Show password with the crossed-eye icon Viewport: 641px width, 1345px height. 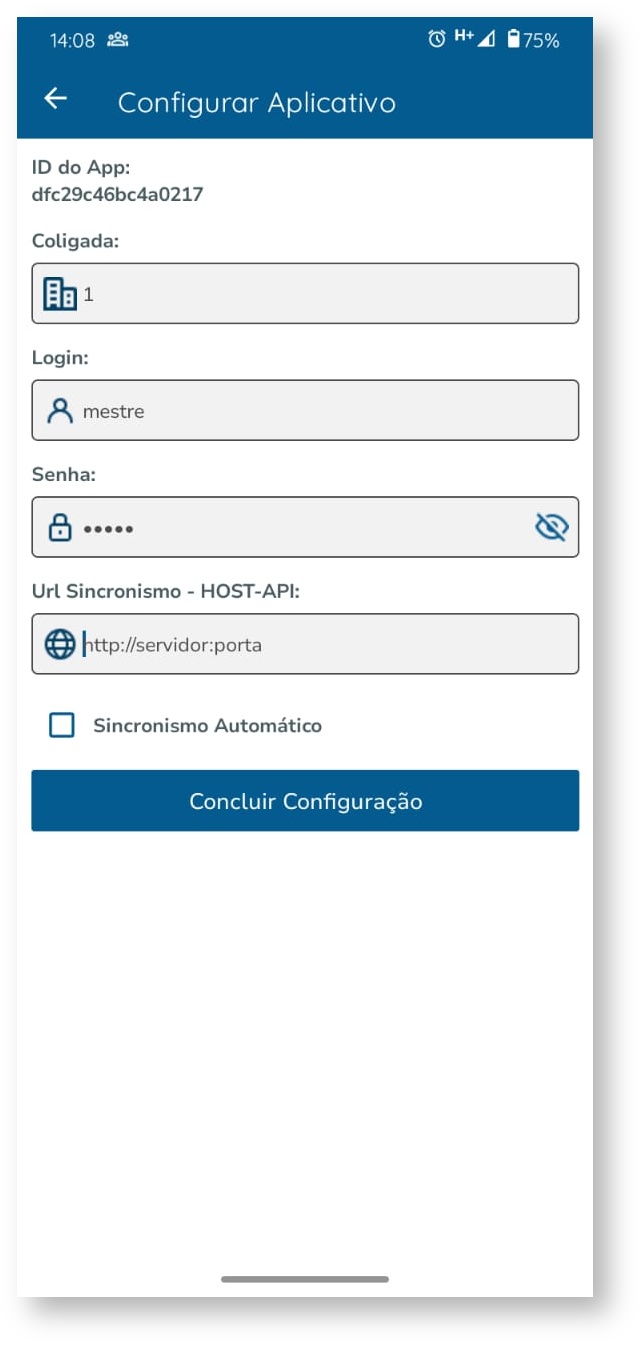point(551,527)
